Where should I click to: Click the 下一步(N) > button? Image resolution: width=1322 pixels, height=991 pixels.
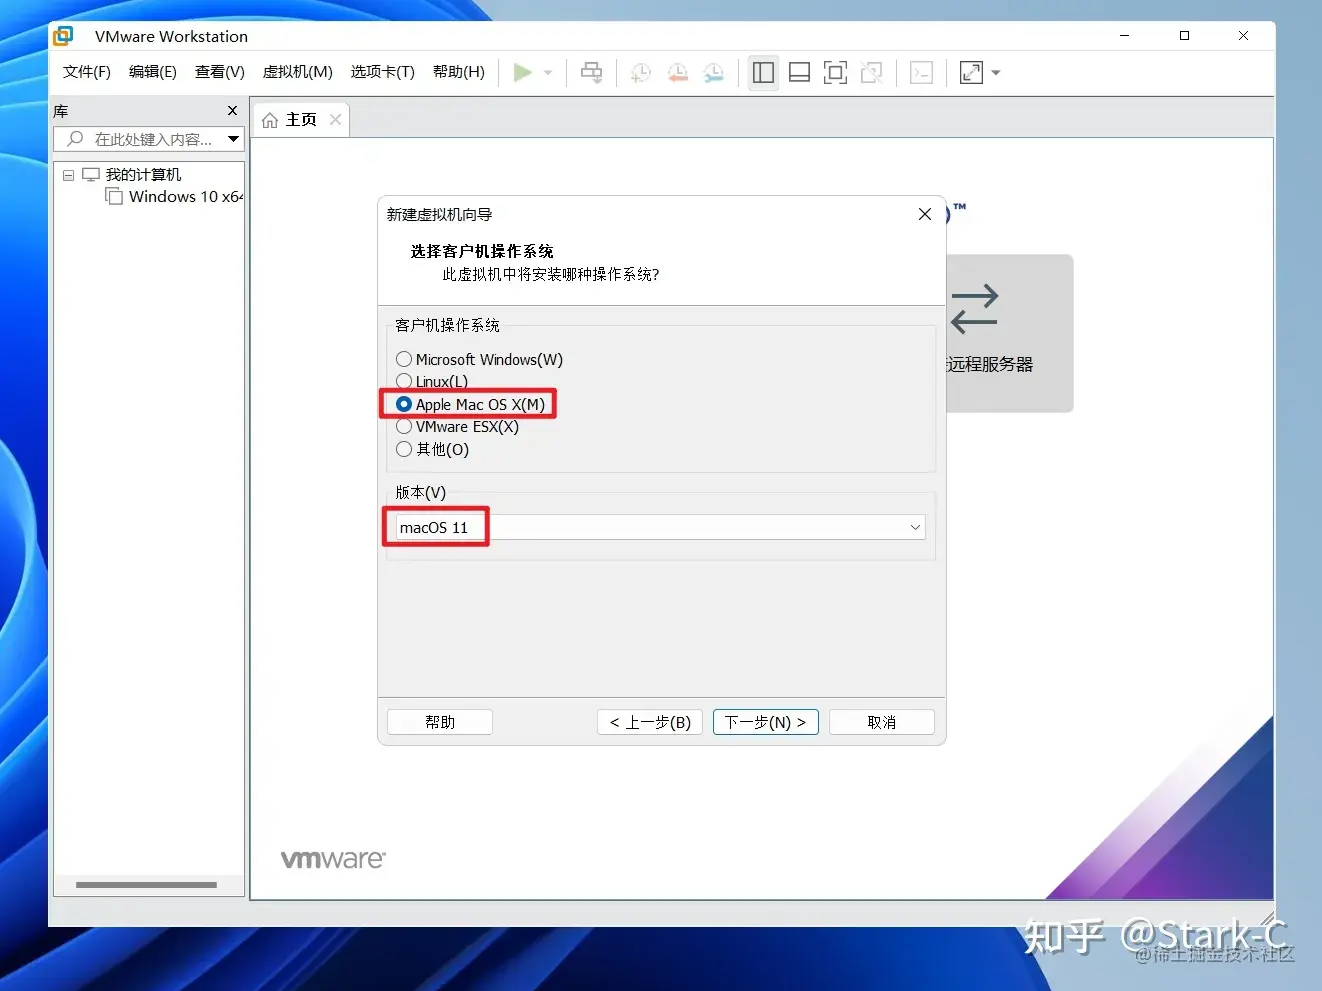tap(766, 722)
